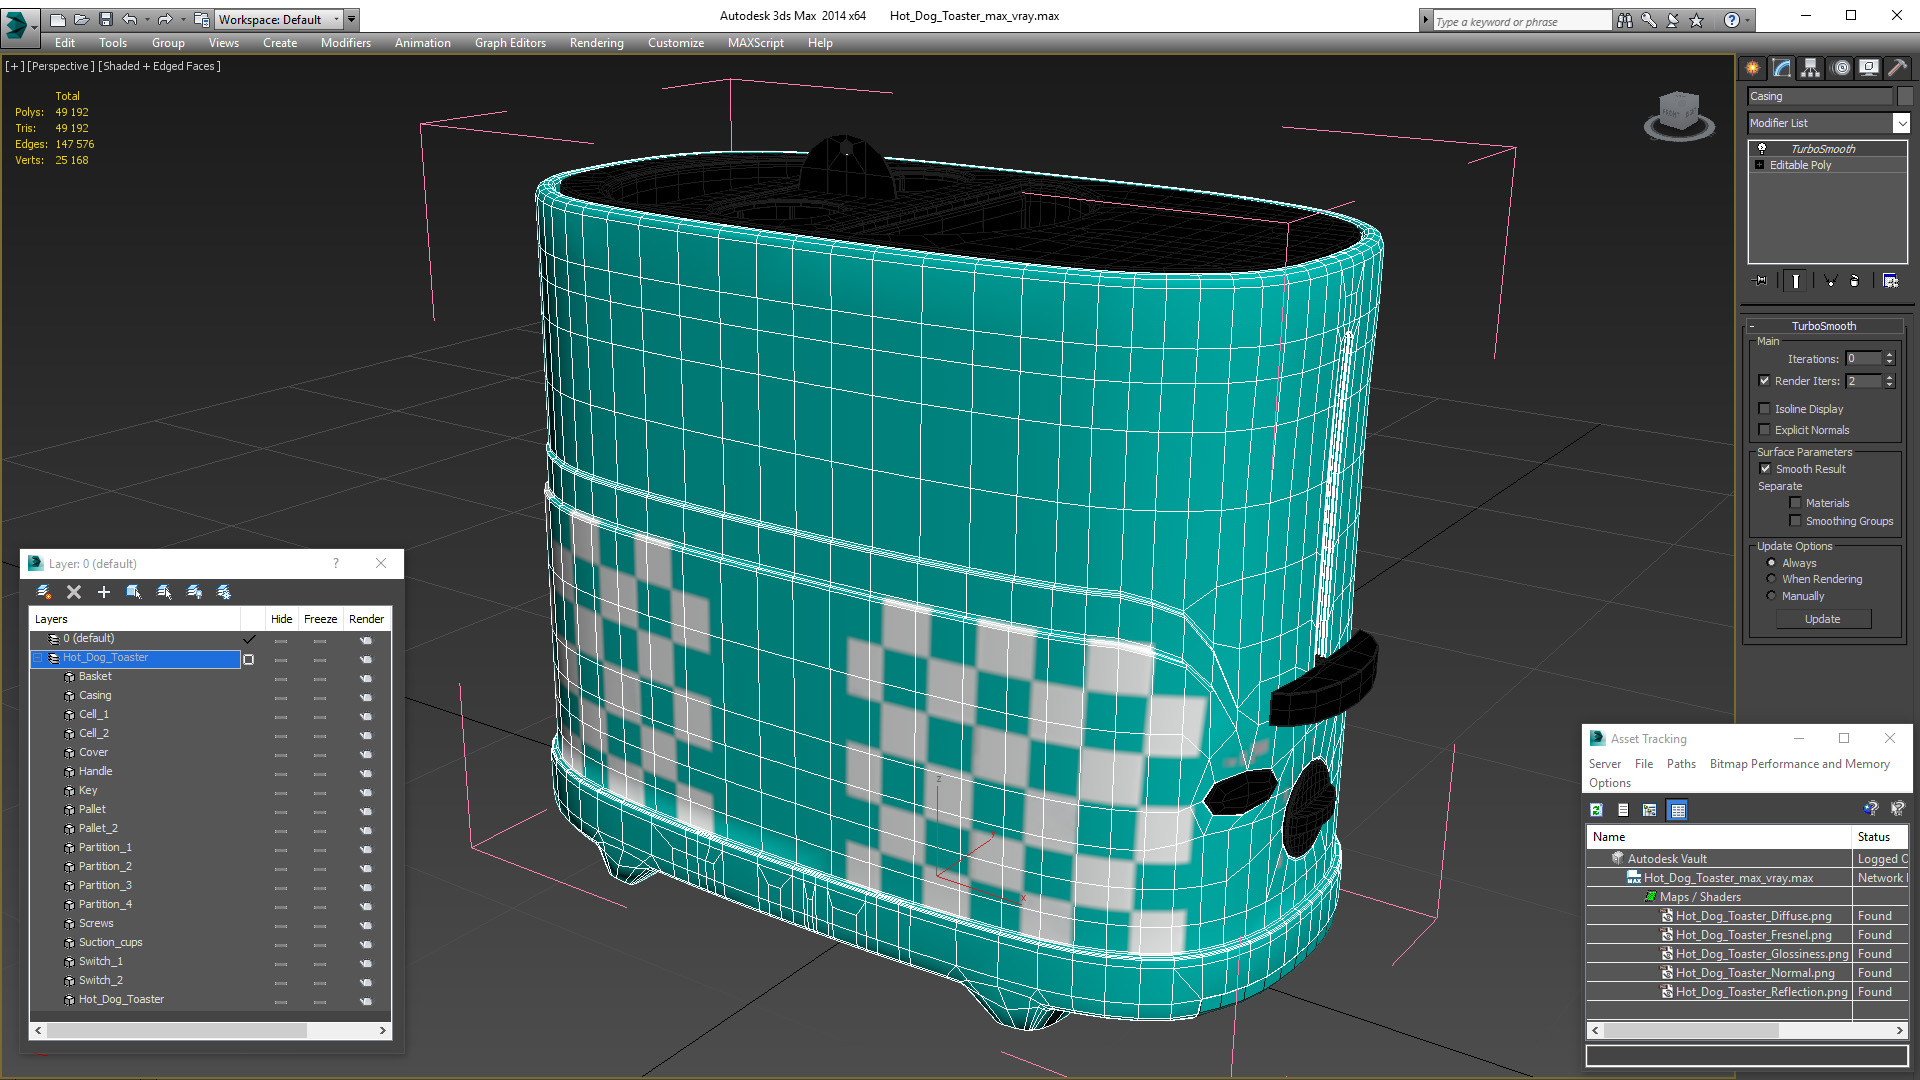
Task: Enable Isoline Display checkbox
Action: click(1765, 409)
